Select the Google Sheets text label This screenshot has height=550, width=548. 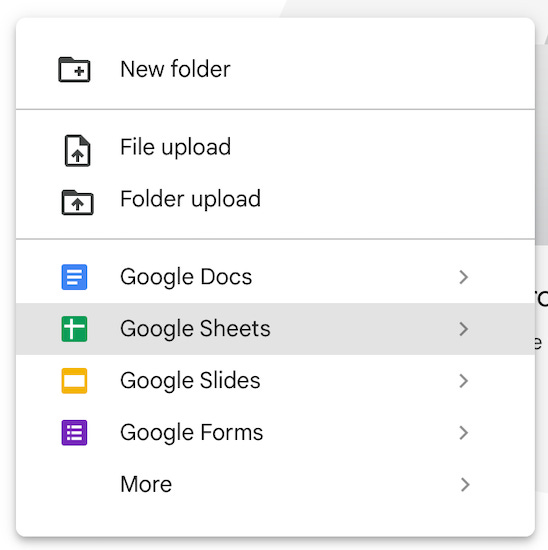[x=195, y=329]
